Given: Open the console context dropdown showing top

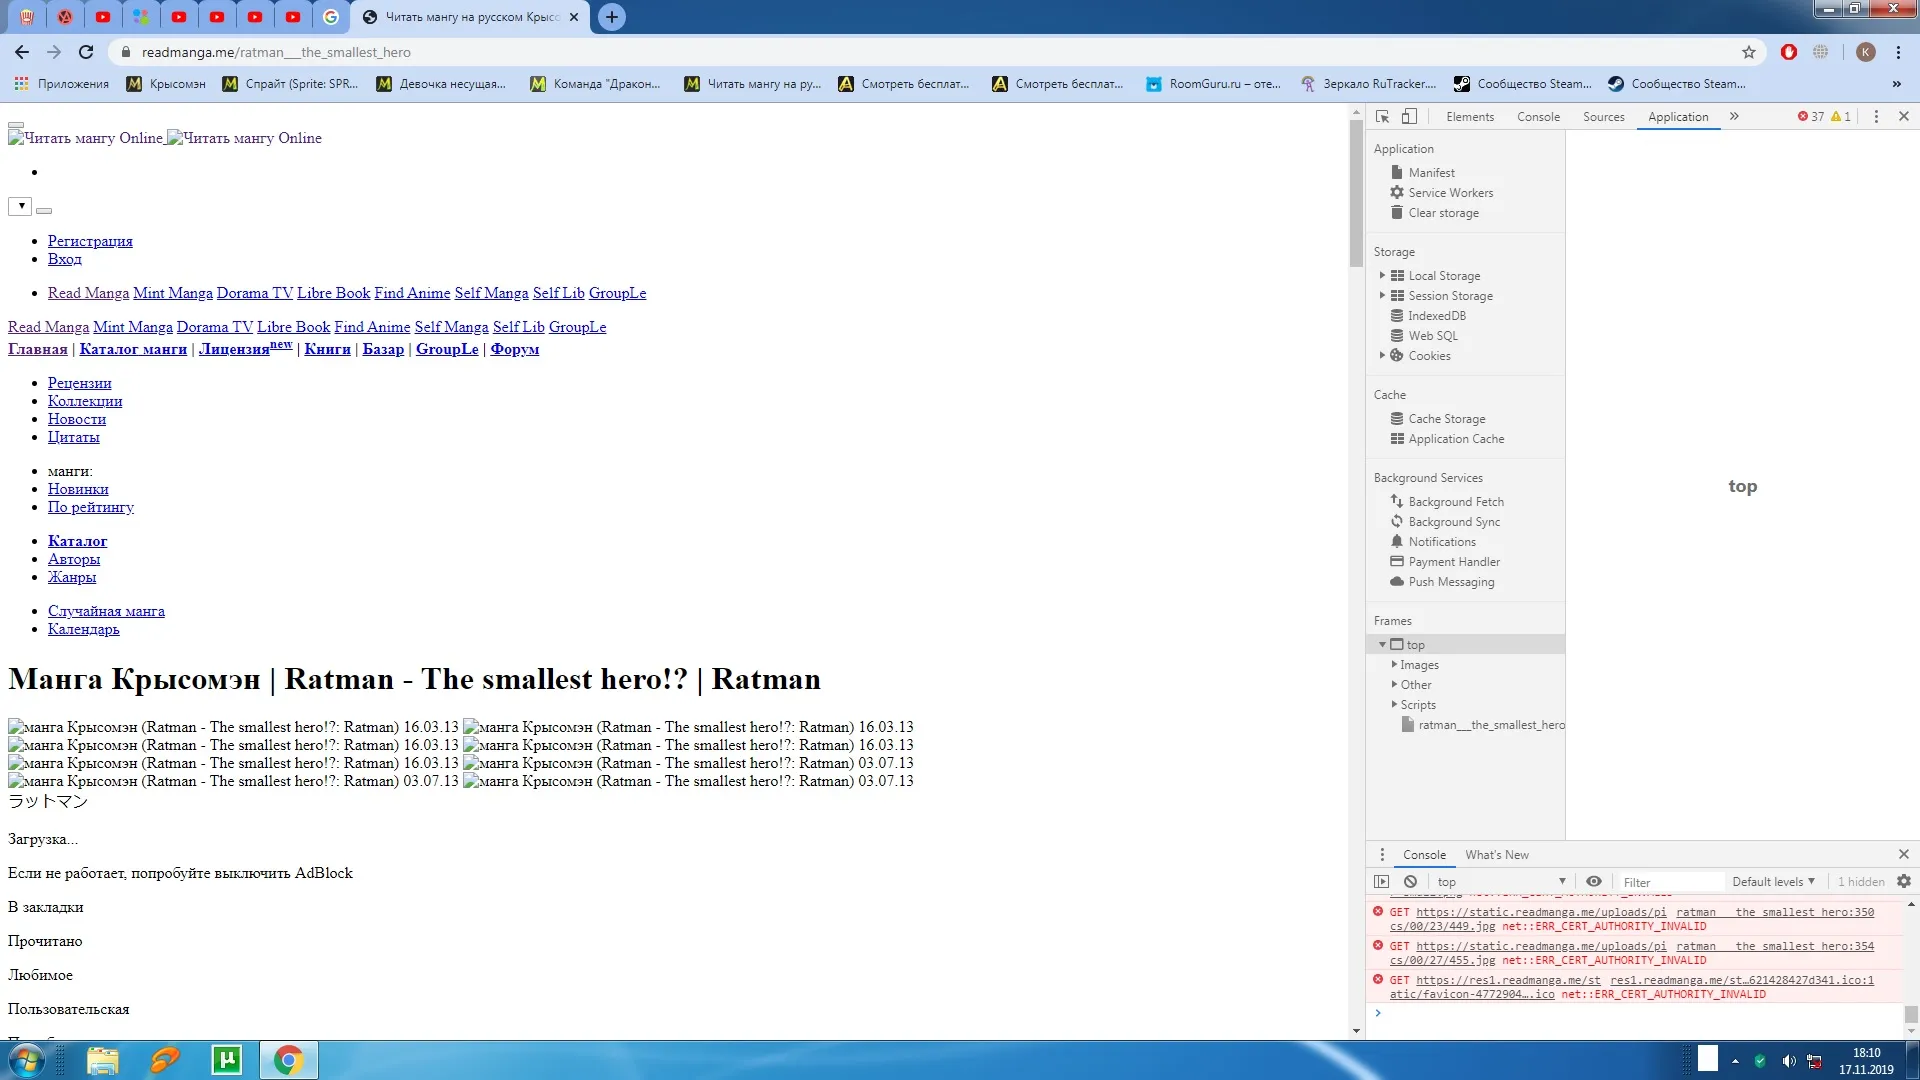Looking at the screenshot, I should click(x=1500, y=882).
